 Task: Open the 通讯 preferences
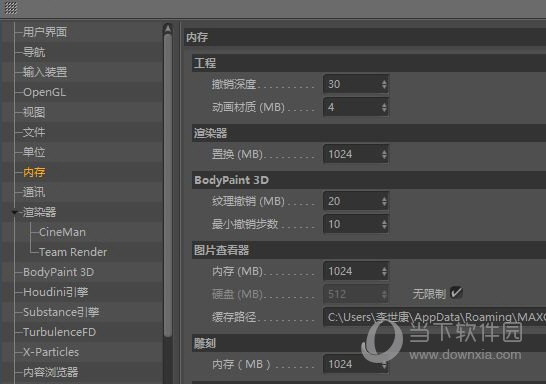pyautogui.click(x=34, y=192)
